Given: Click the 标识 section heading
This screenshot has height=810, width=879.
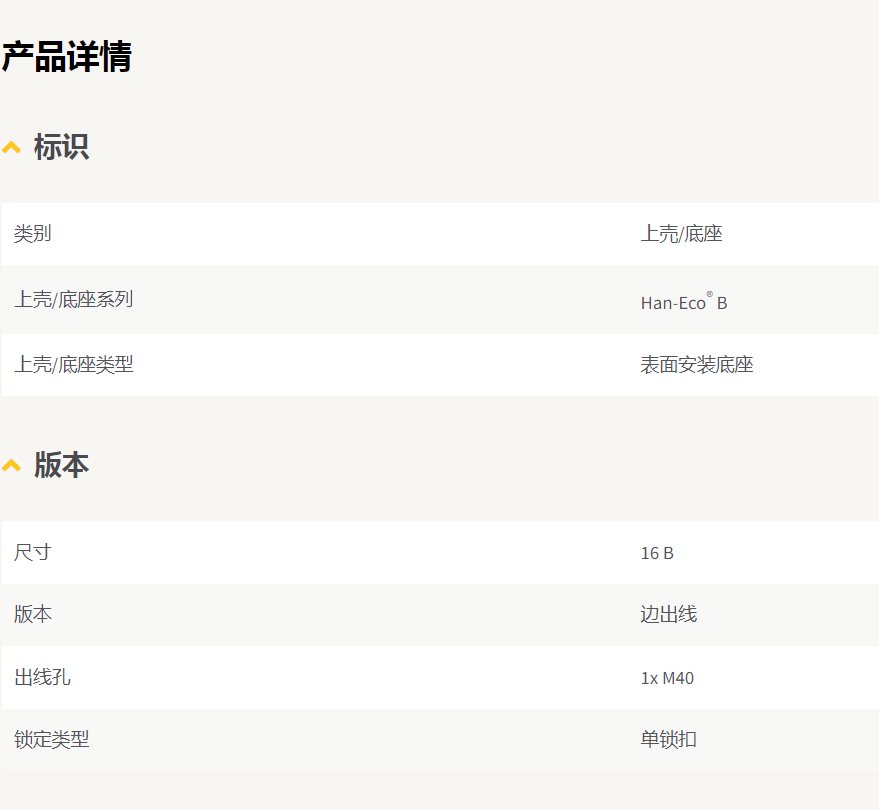Looking at the screenshot, I should click(61, 147).
